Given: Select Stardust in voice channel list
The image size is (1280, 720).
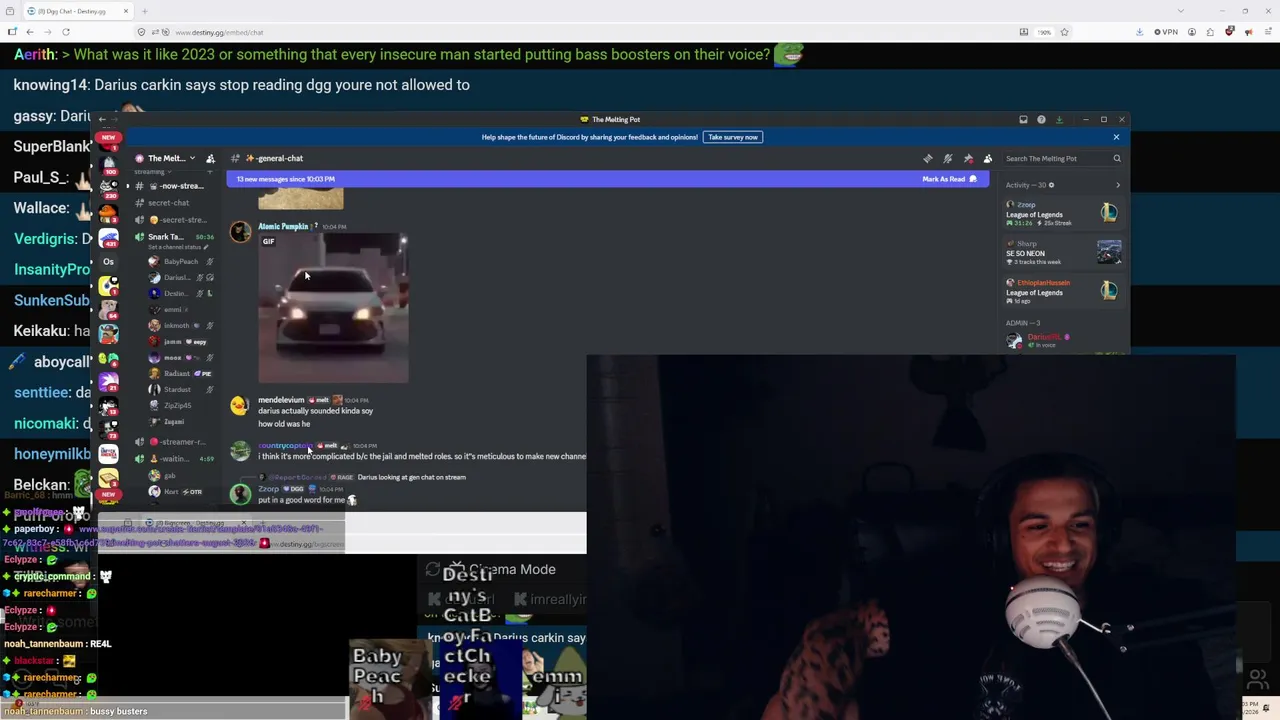Looking at the screenshot, I should coord(182,390).
